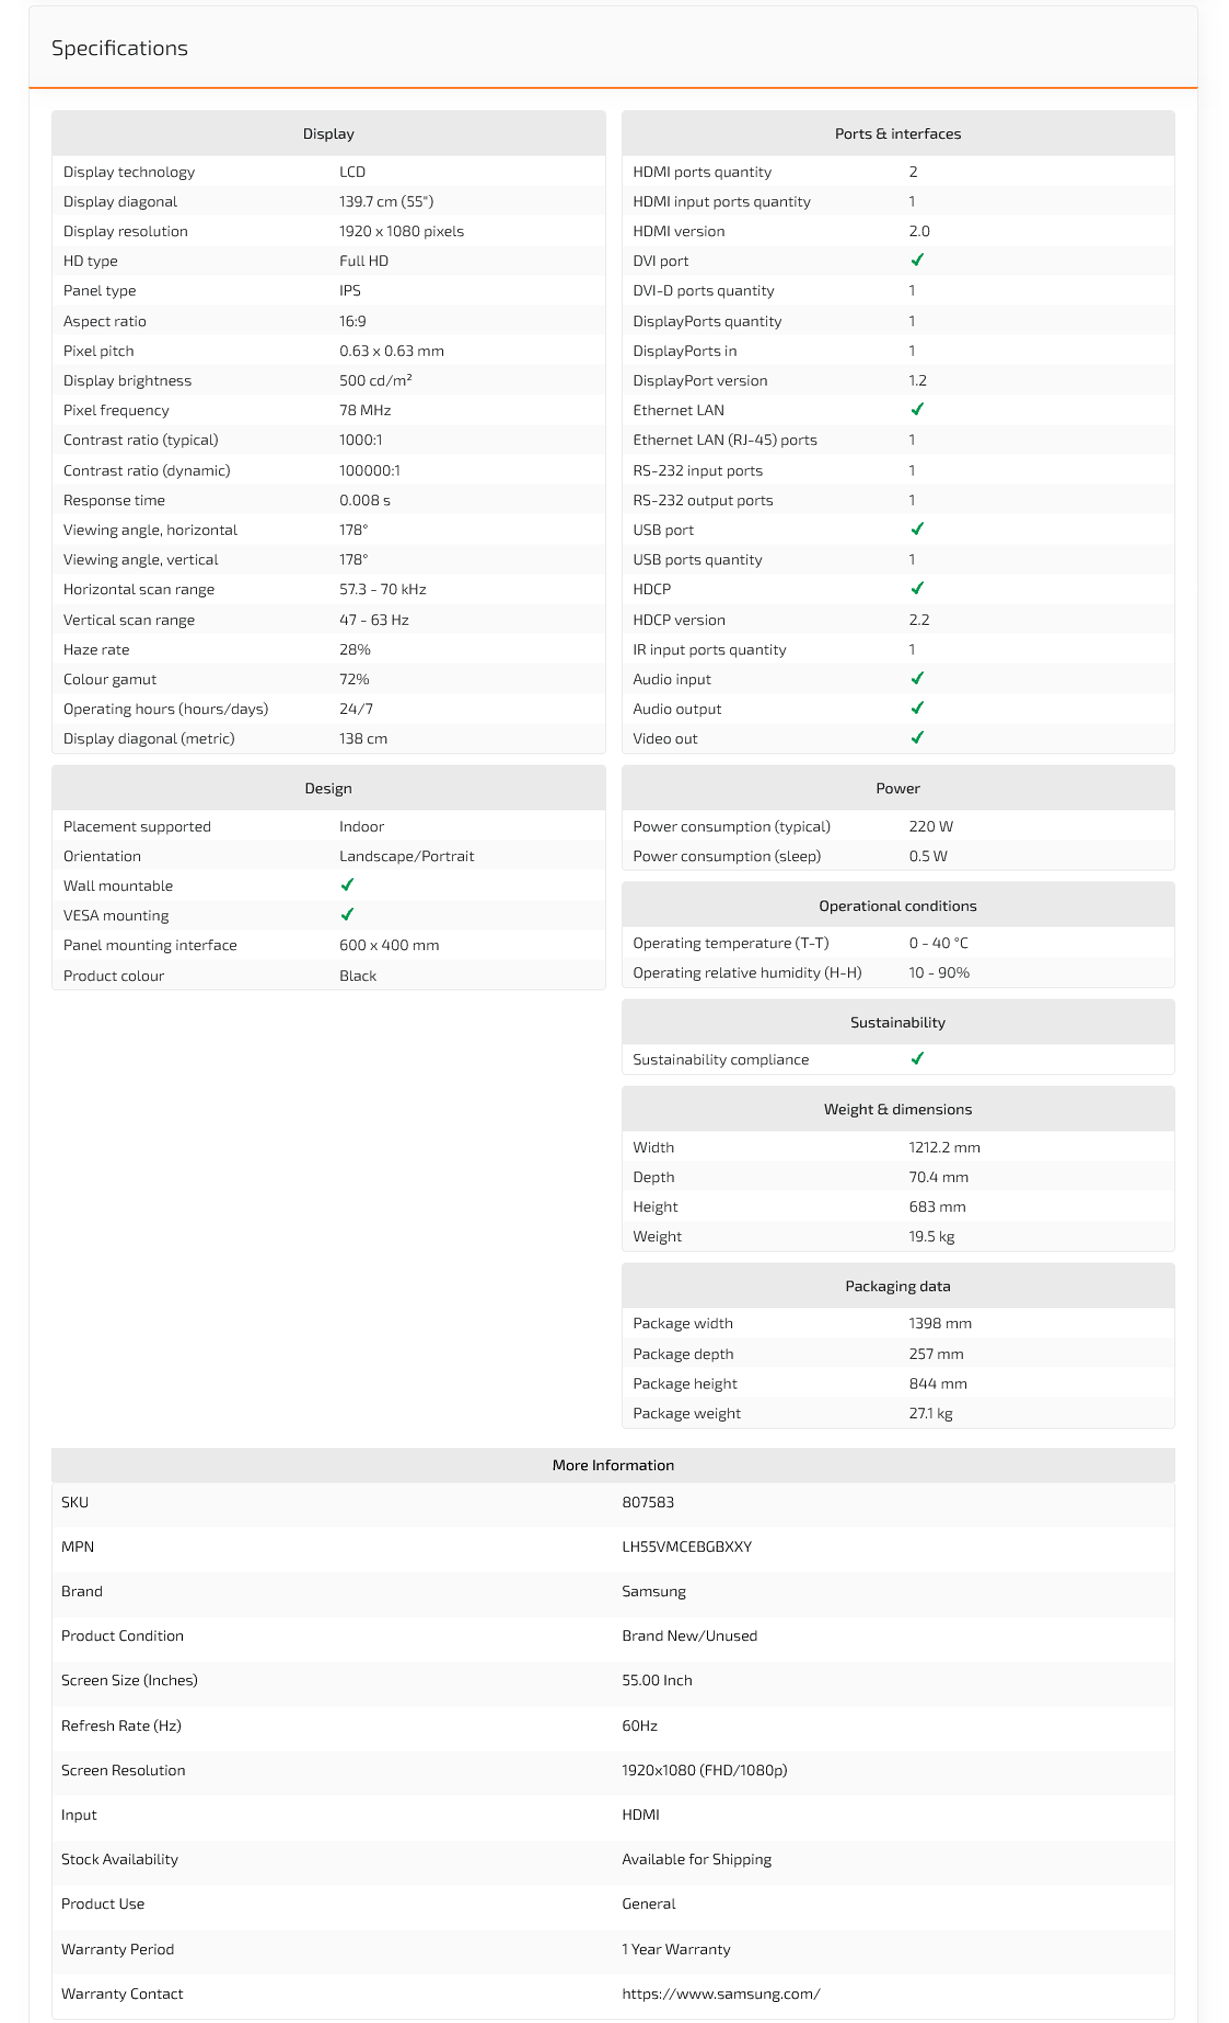Click the Sustainability compliance checkmark
Viewport: 1229px width, 2023px height.
point(917,1059)
